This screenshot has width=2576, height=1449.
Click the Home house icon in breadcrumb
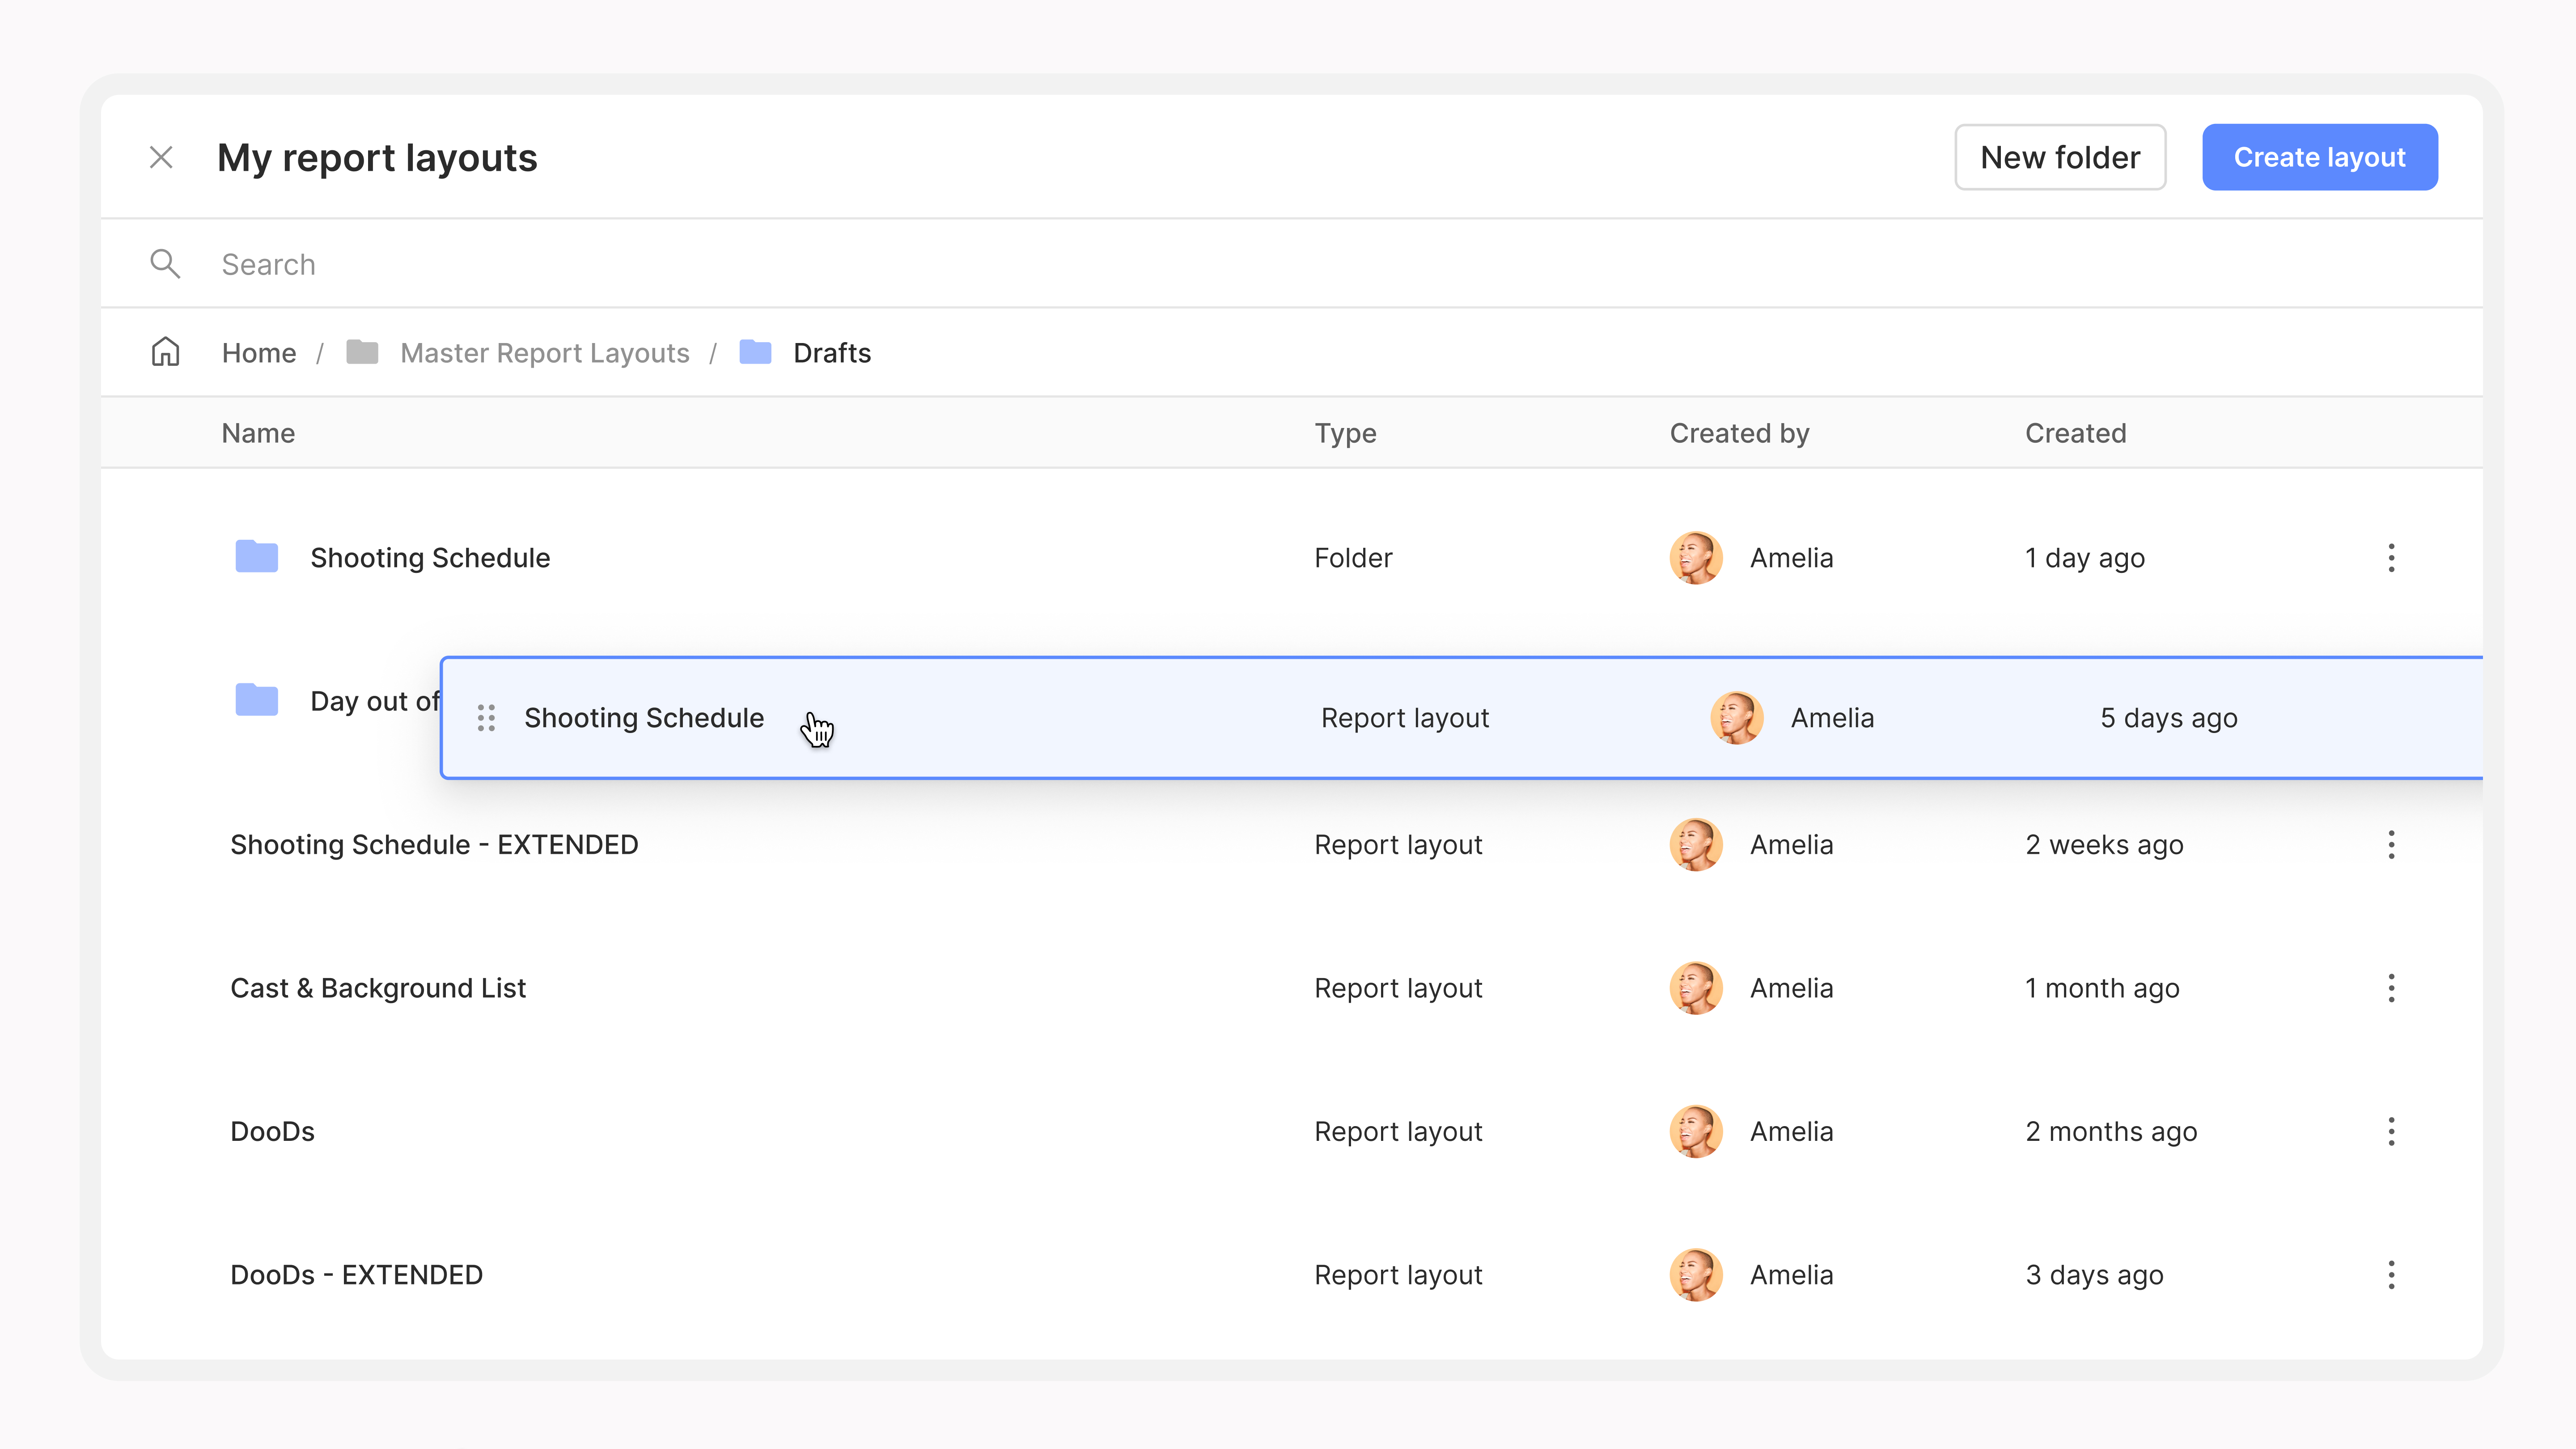pos(165,352)
